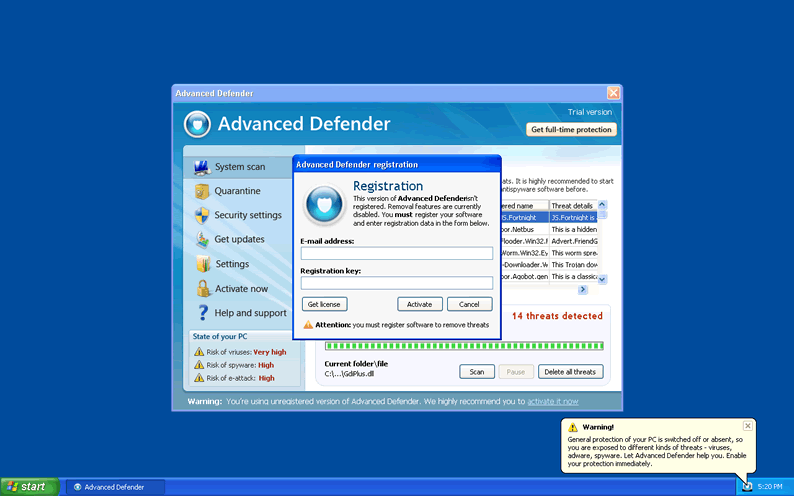
Task: Click the system tray shield icon
Action: (x=747, y=486)
